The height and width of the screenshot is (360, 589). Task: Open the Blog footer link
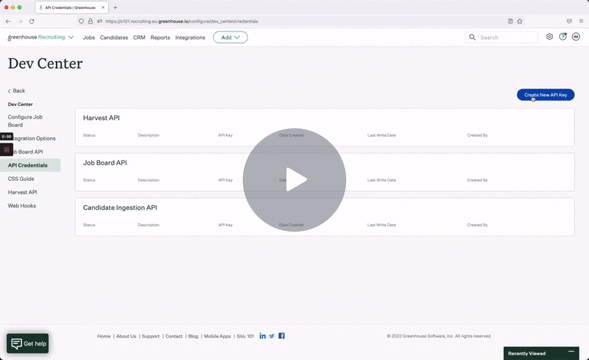pos(193,336)
